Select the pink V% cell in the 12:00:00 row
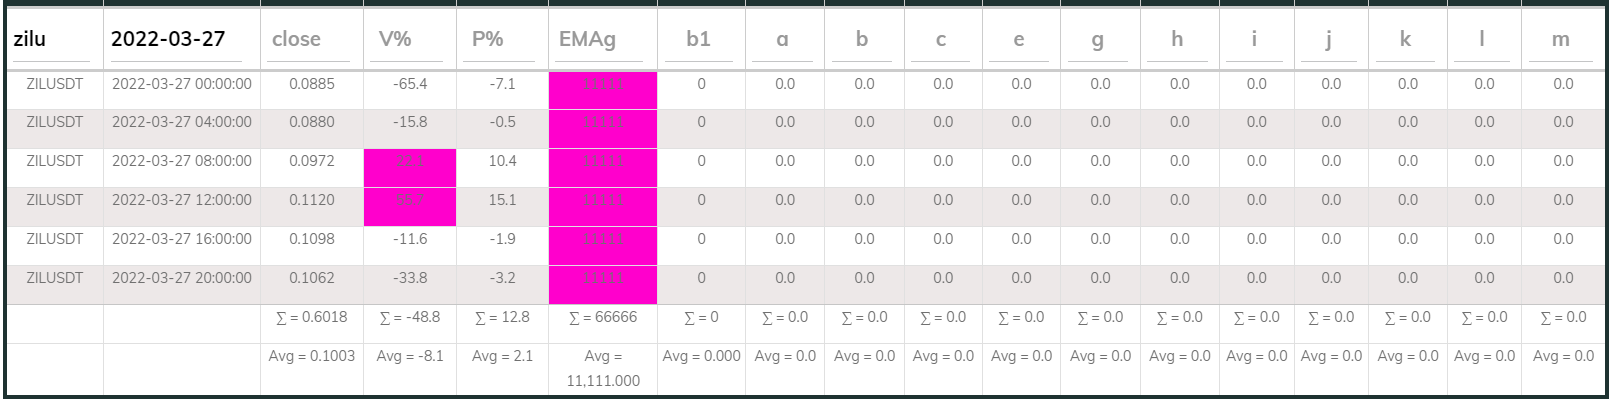Image resolution: width=1612 pixels, height=402 pixels. (x=410, y=200)
